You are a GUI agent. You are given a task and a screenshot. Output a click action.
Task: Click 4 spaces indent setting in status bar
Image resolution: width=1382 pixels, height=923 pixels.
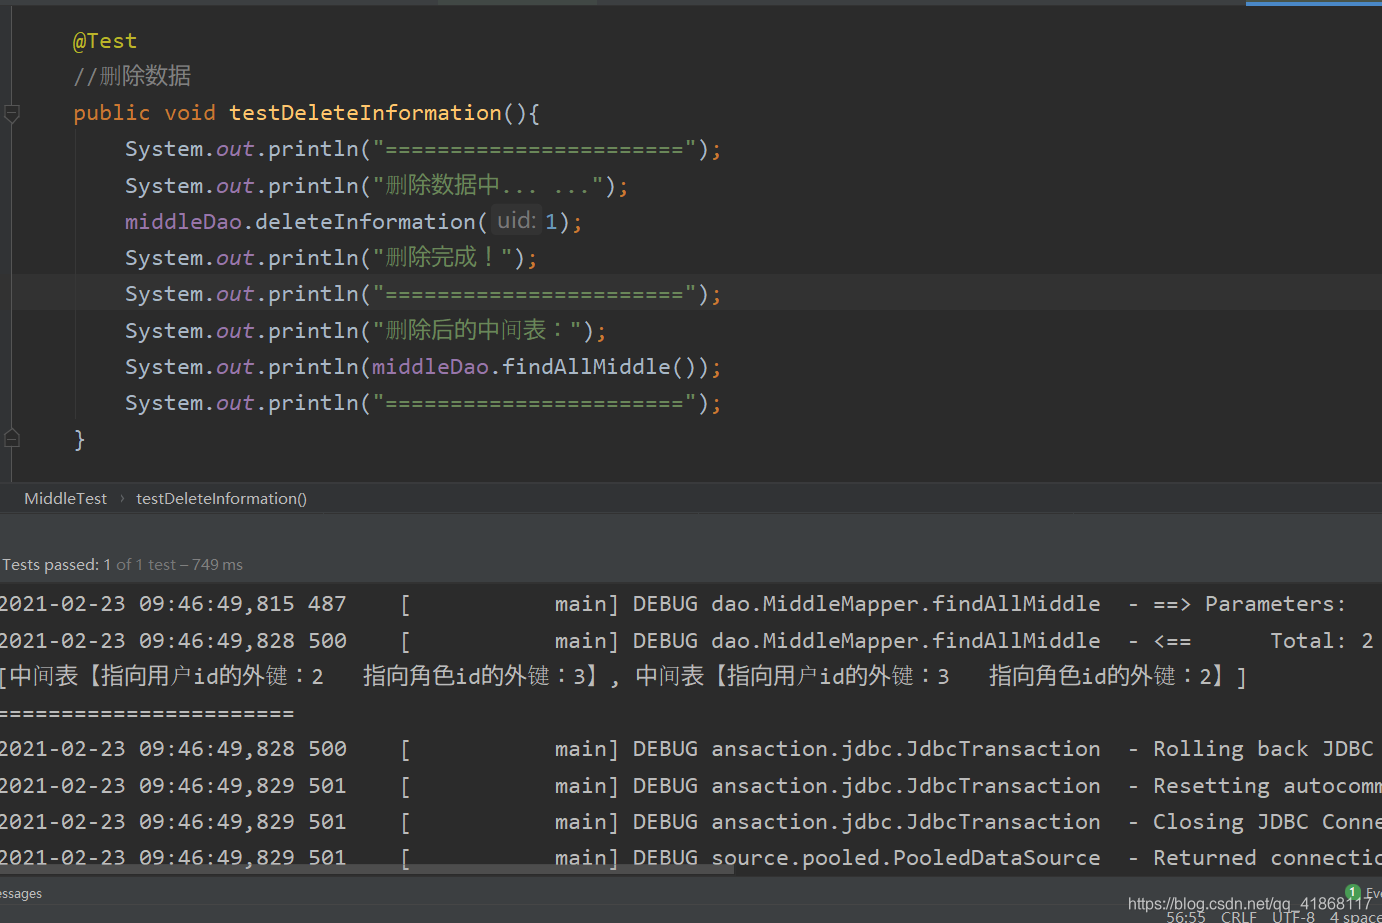[1356, 917]
